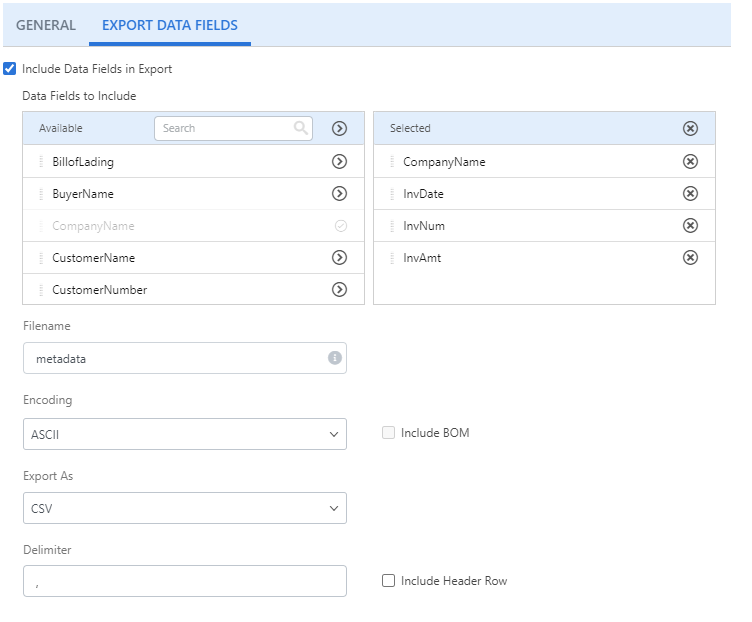752x622 pixels.
Task: Uncheck Include Data Fields in Export
Action: pos(10,69)
